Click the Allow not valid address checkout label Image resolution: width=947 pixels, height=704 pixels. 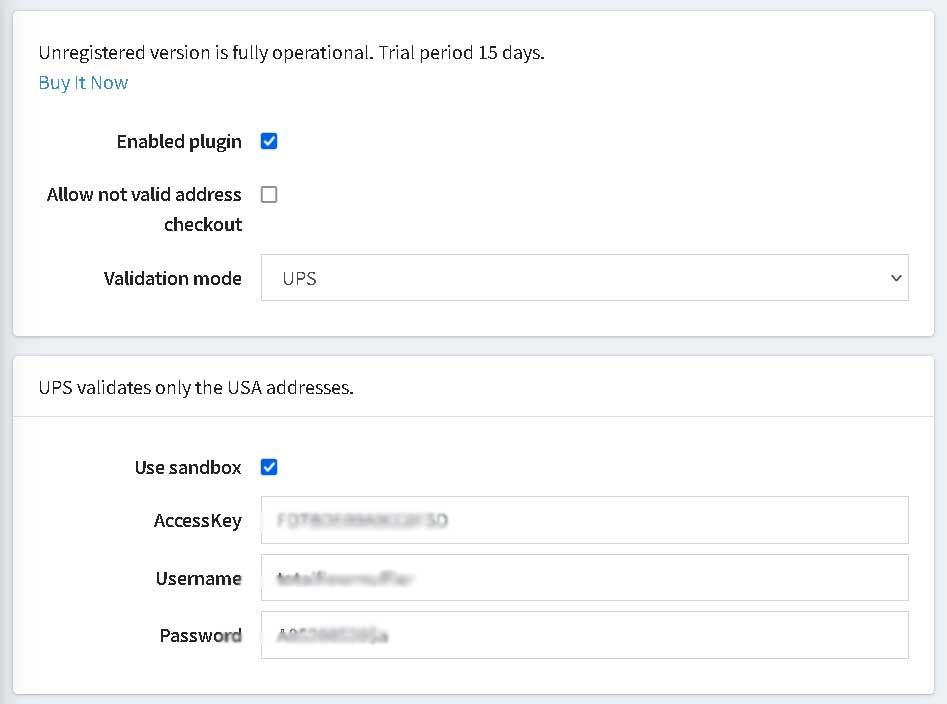pyautogui.click(x=144, y=209)
